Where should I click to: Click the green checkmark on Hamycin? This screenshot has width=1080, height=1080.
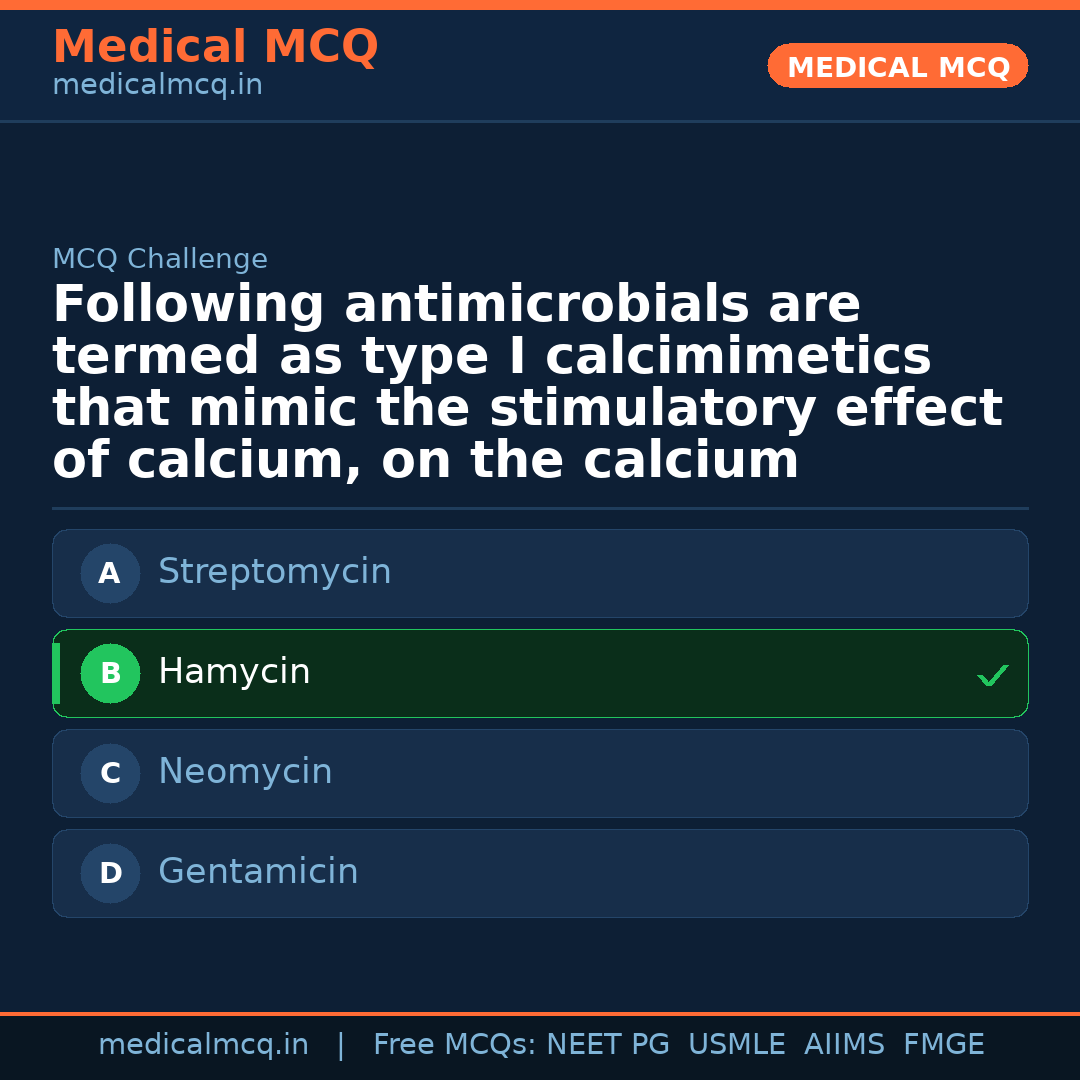pyautogui.click(x=992, y=676)
